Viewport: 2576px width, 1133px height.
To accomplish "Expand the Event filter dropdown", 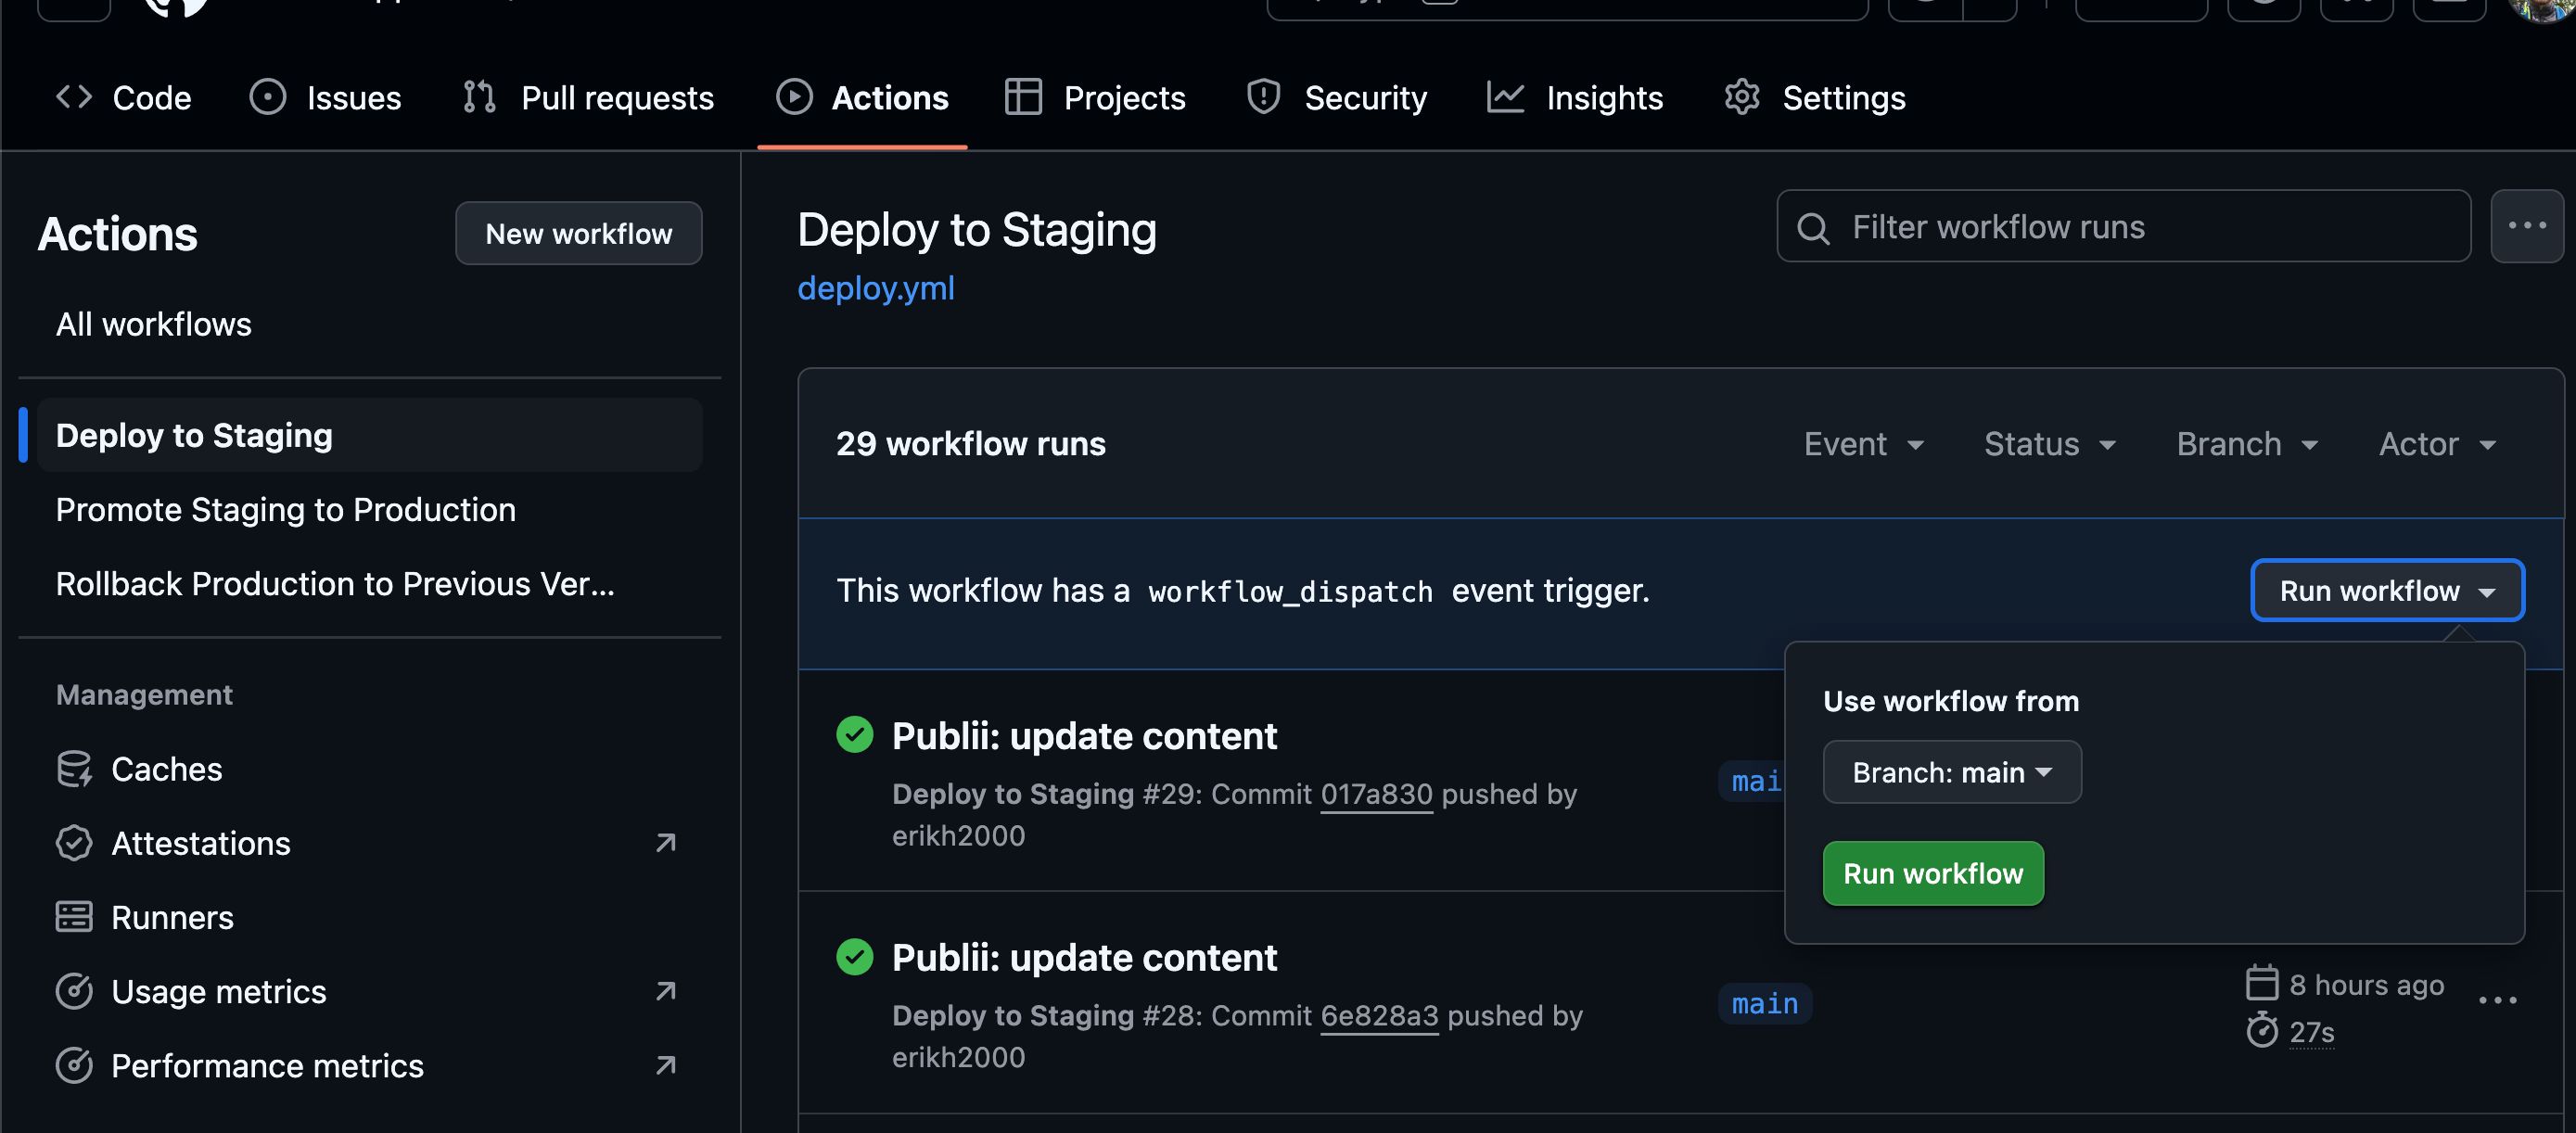I will (x=1864, y=444).
